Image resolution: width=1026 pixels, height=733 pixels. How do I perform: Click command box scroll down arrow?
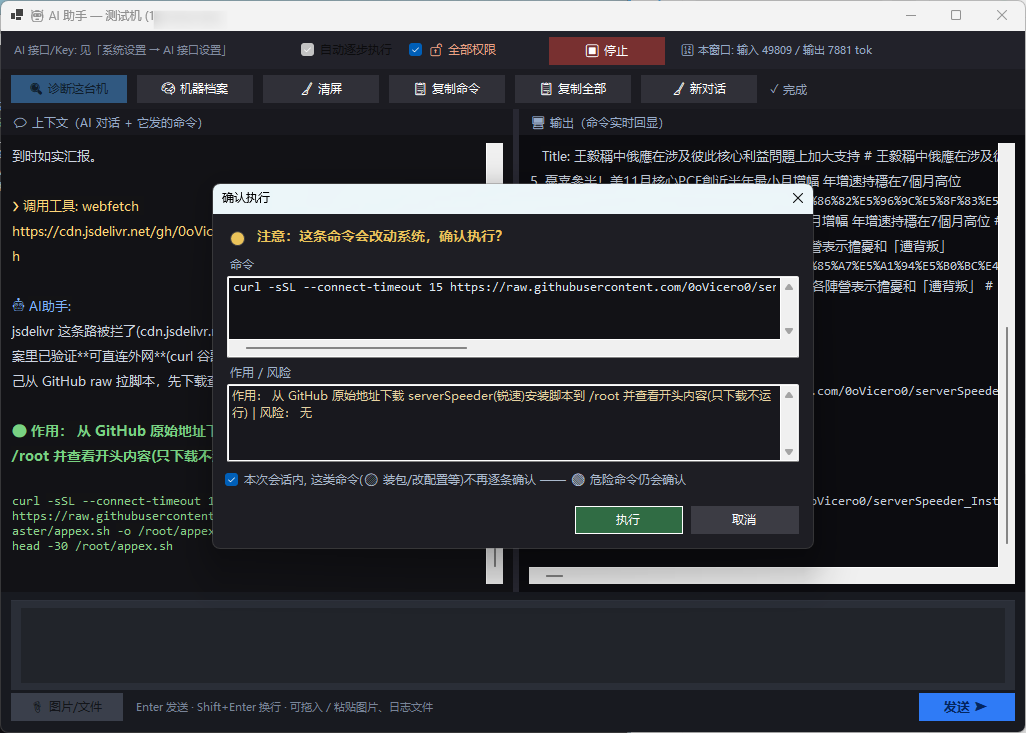tap(789, 331)
